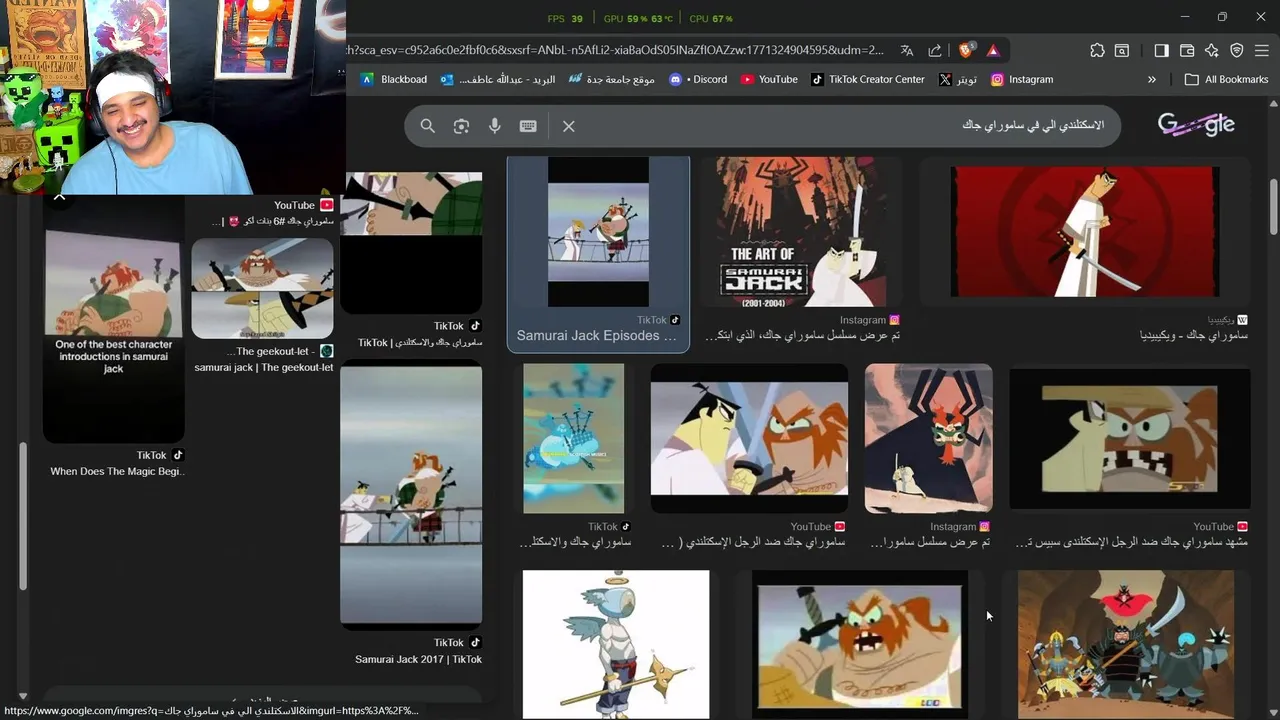Open the All Bookmarks folder

pyautogui.click(x=1226, y=79)
